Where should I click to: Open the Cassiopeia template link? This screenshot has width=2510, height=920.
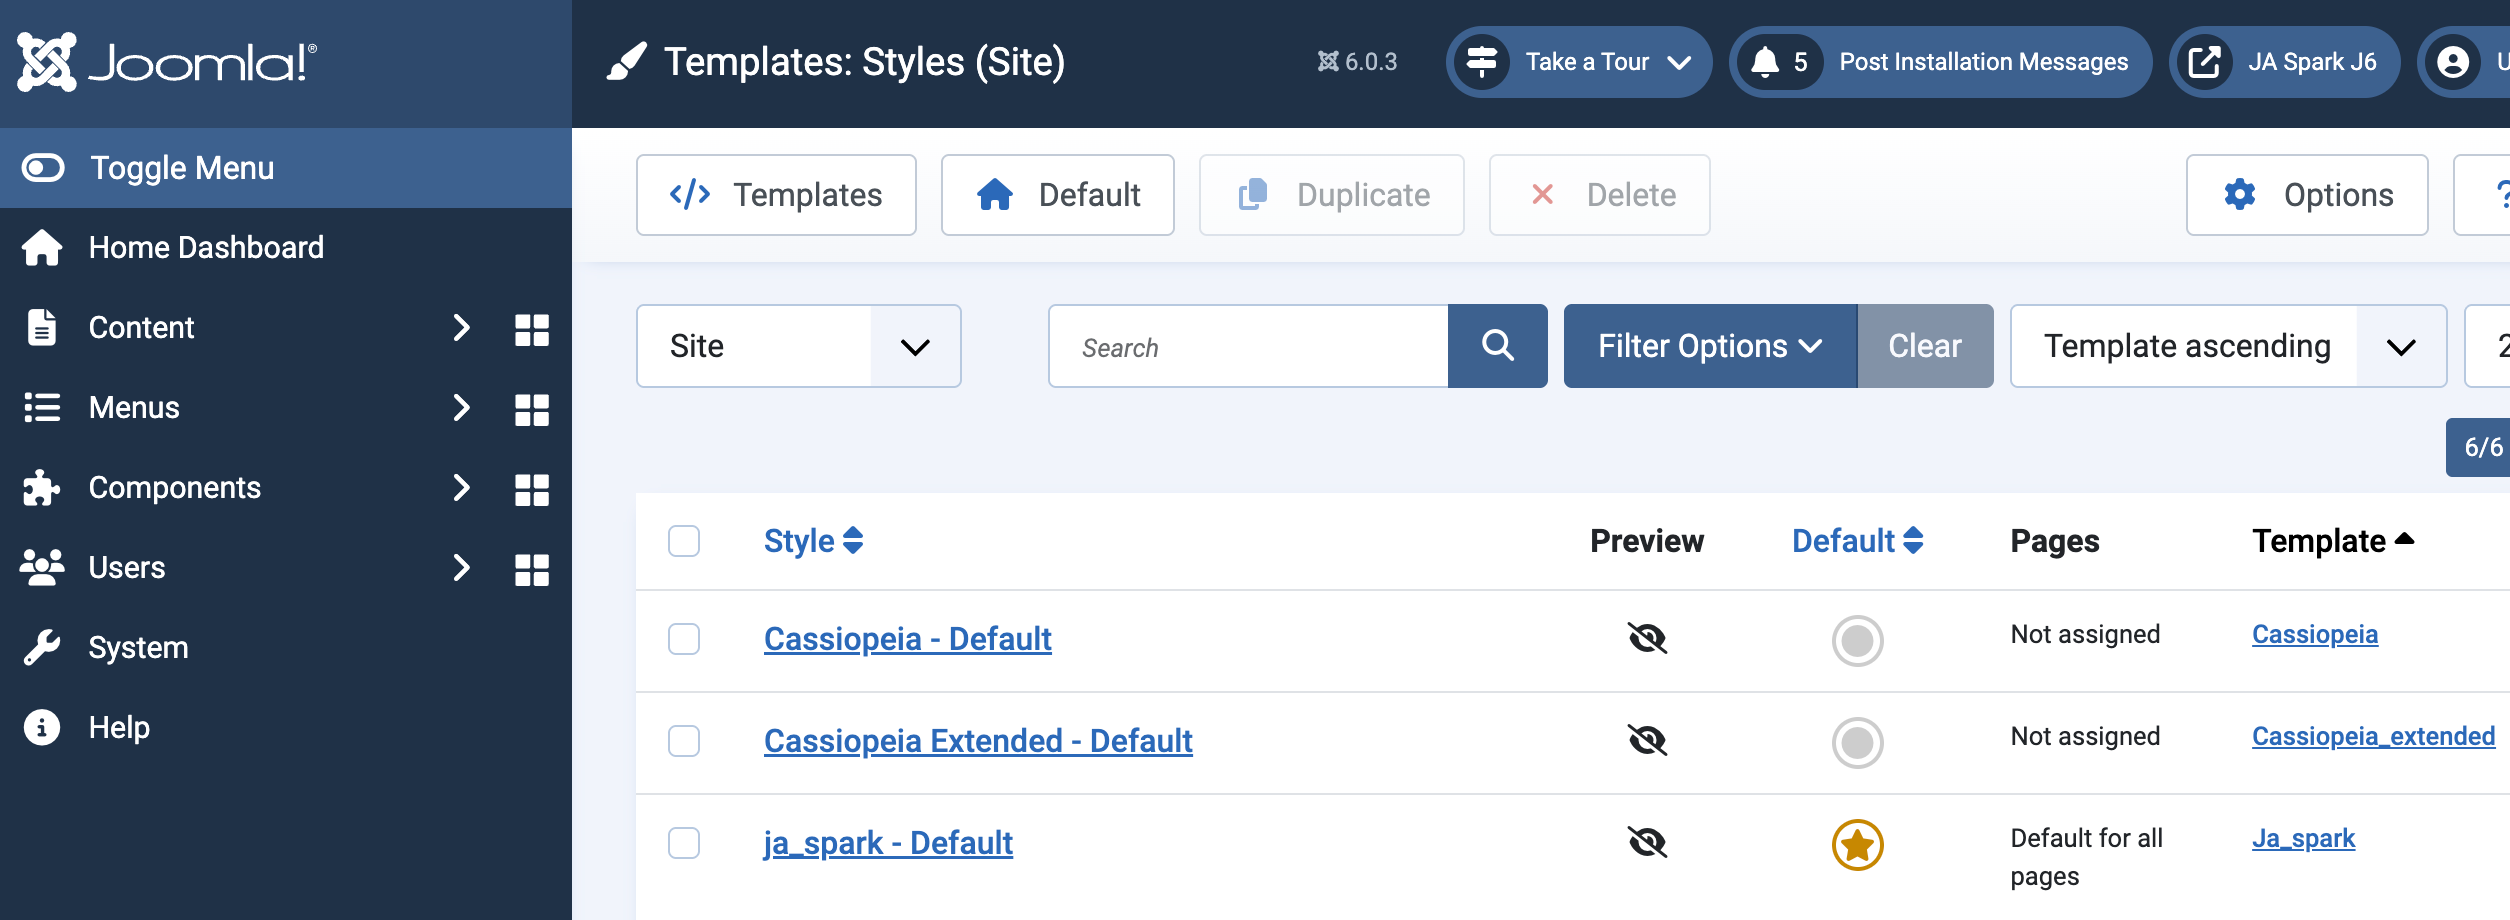[x=2315, y=633]
